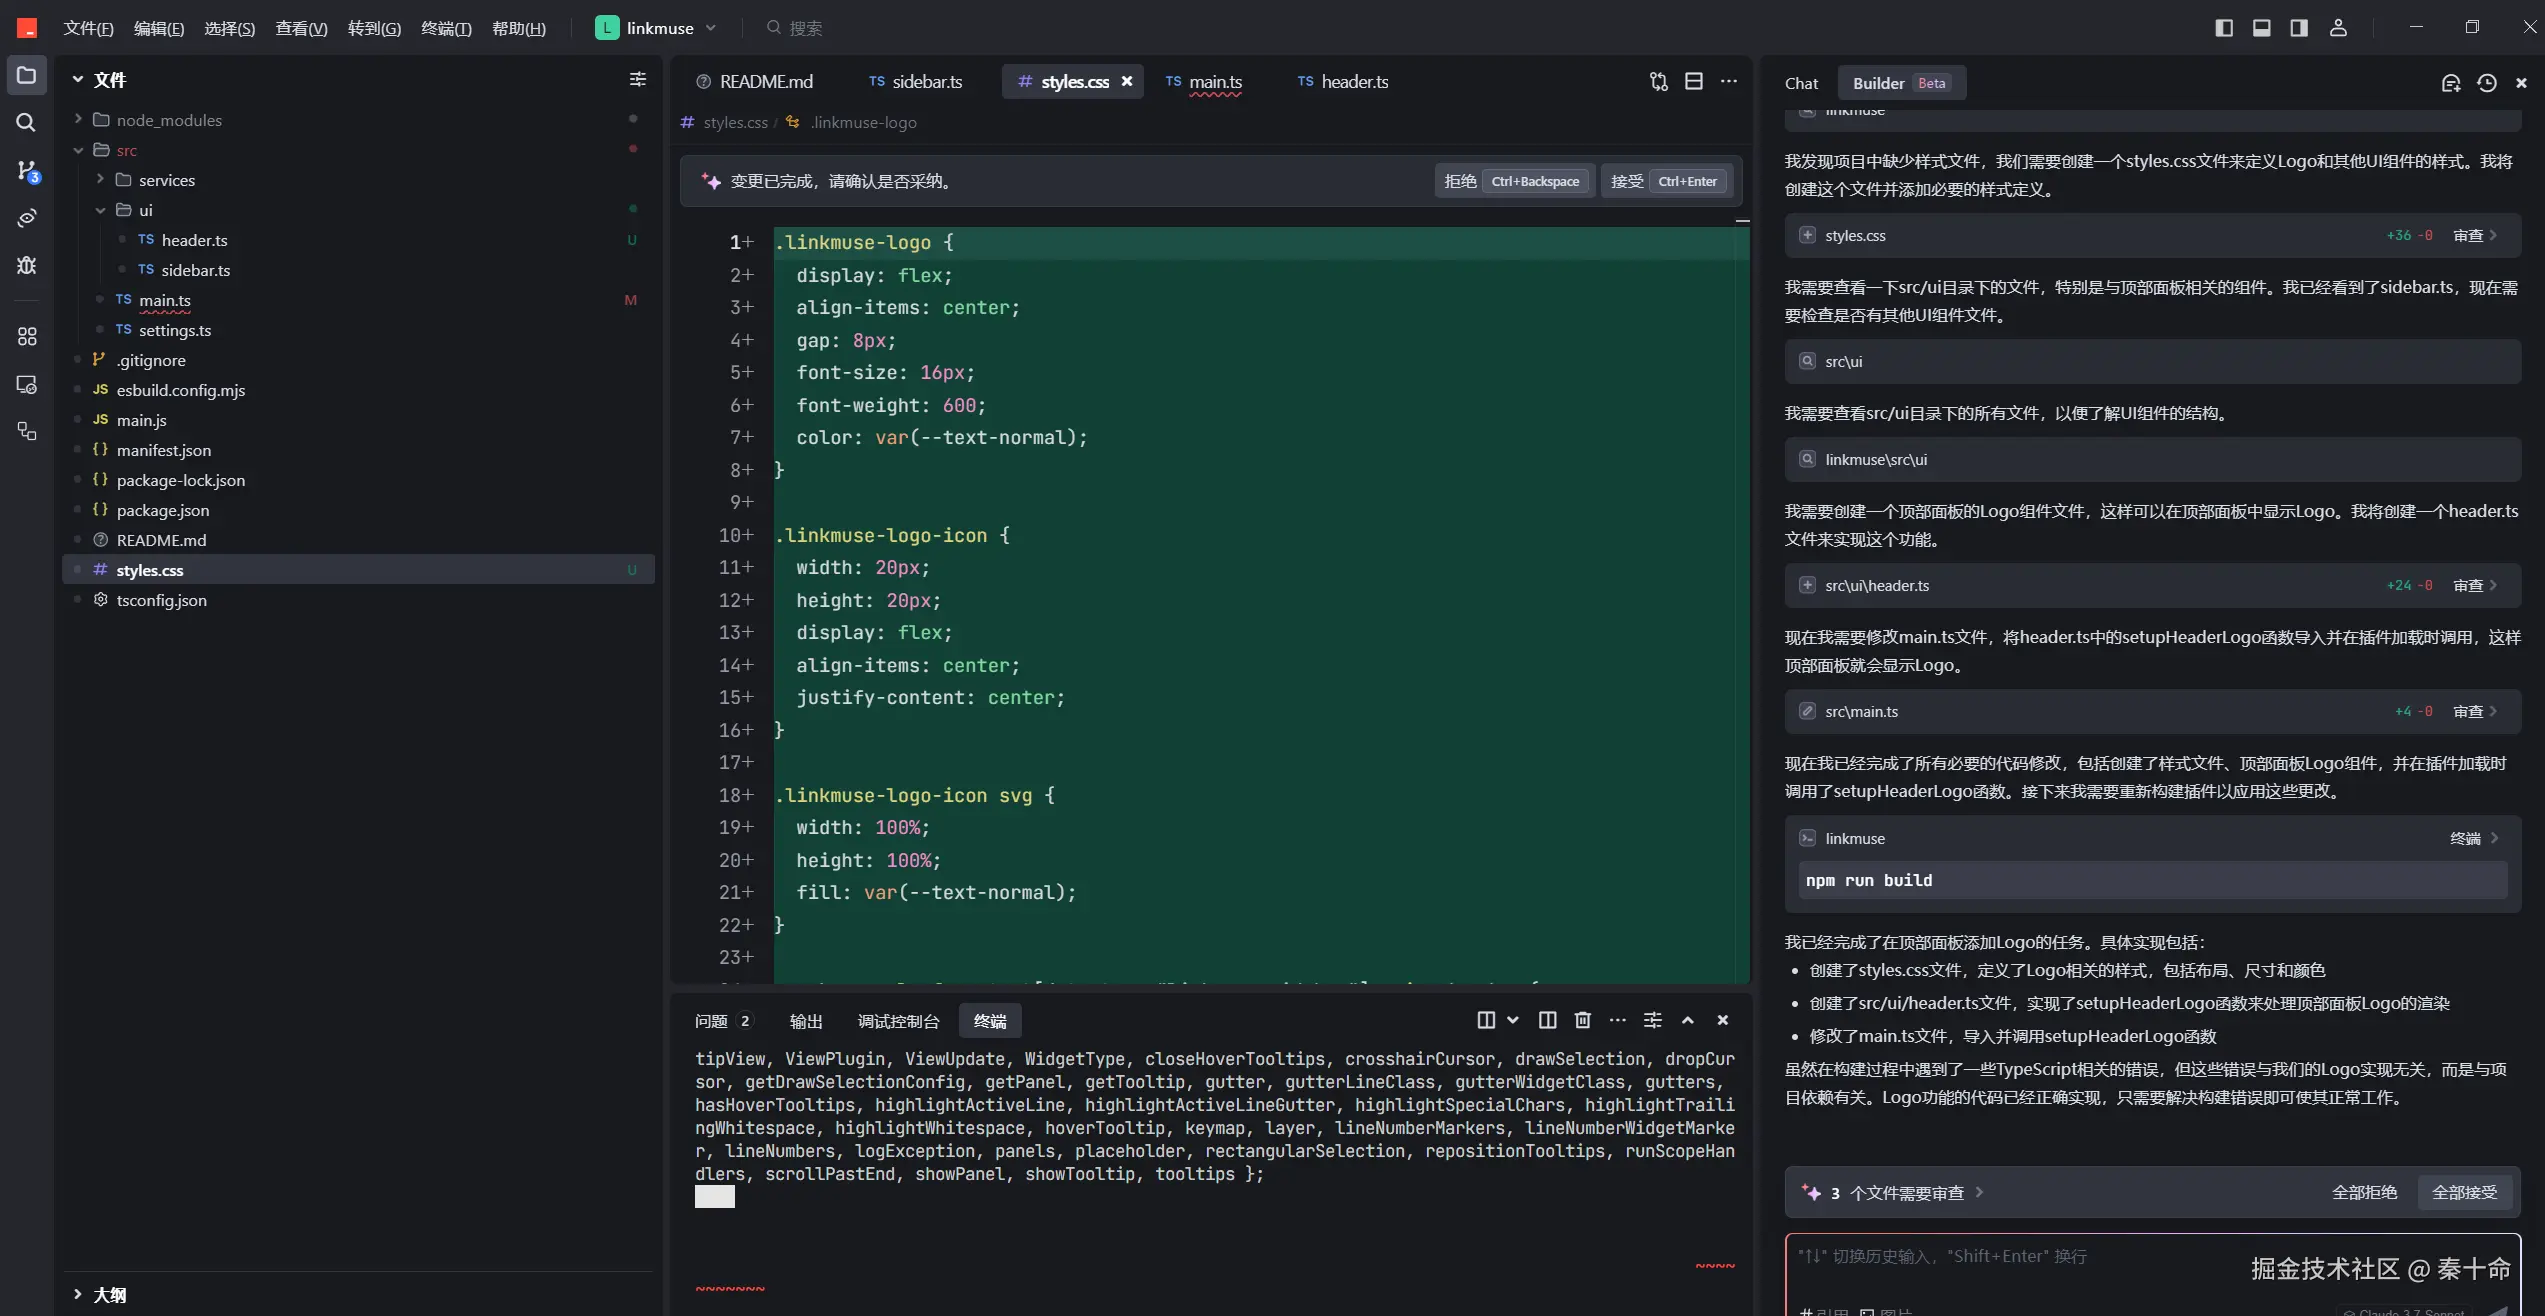
Task: Select manifest.json in the file tree
Action: coord(163,450)
